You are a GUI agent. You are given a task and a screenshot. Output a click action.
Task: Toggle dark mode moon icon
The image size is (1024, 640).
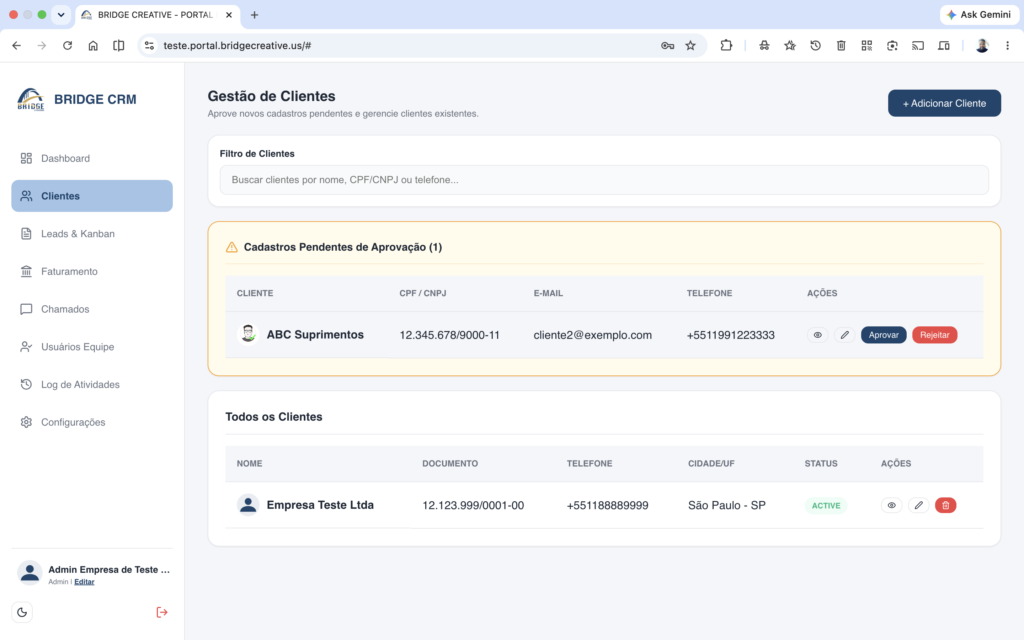click(x=22, y=613)
